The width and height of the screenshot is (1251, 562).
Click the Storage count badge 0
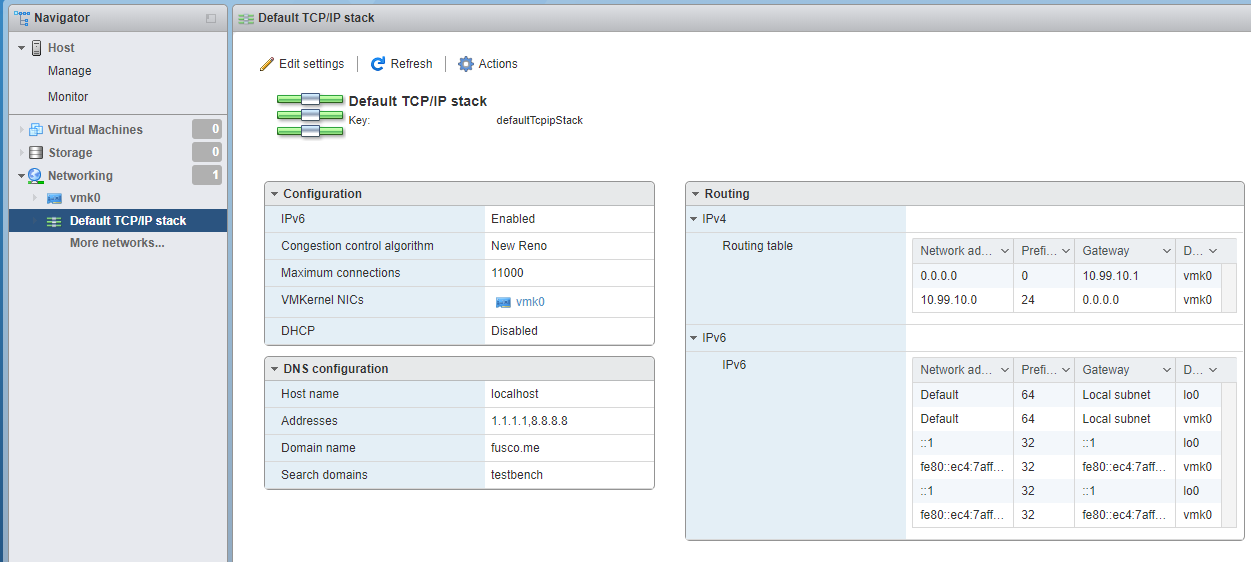click(x=207, y=152)
